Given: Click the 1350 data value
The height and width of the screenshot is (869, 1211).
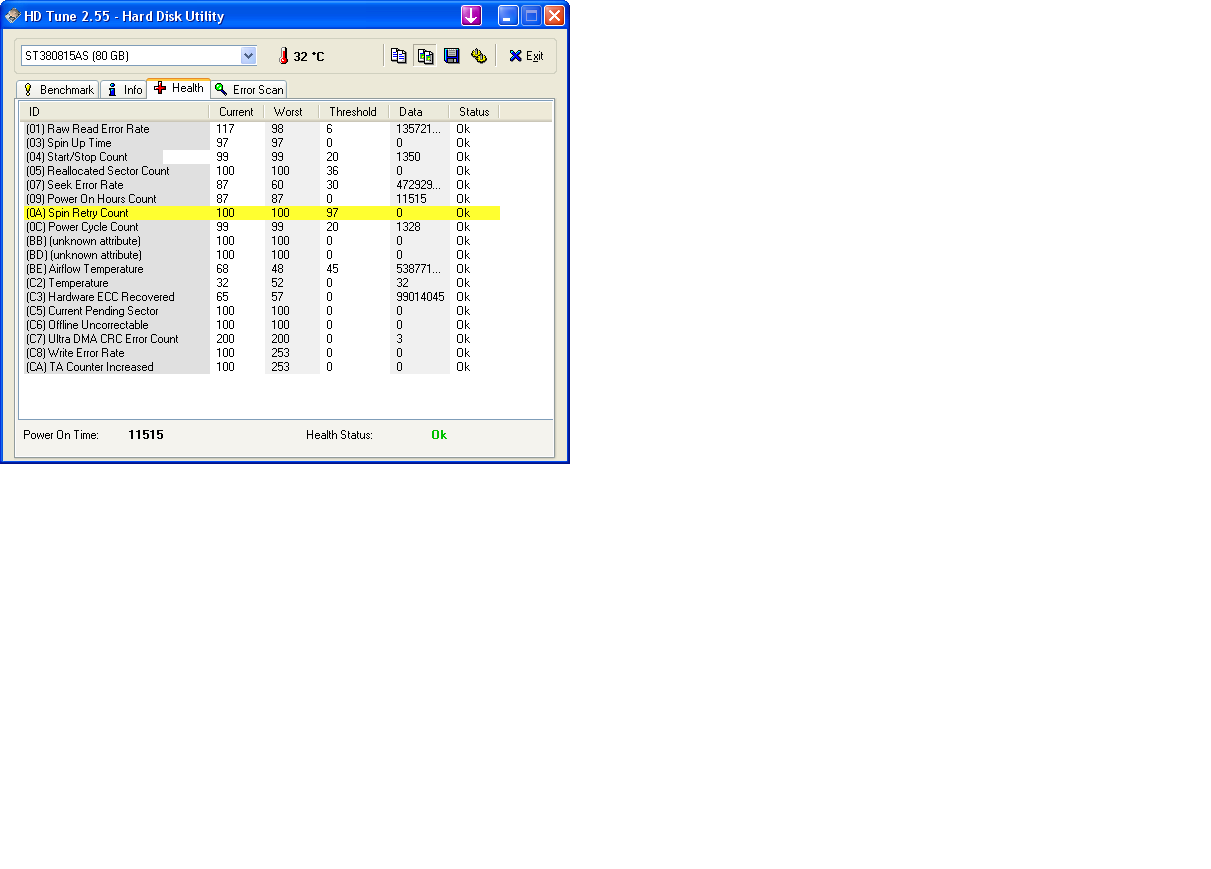Looking at the screenshot, I should 408,157.
